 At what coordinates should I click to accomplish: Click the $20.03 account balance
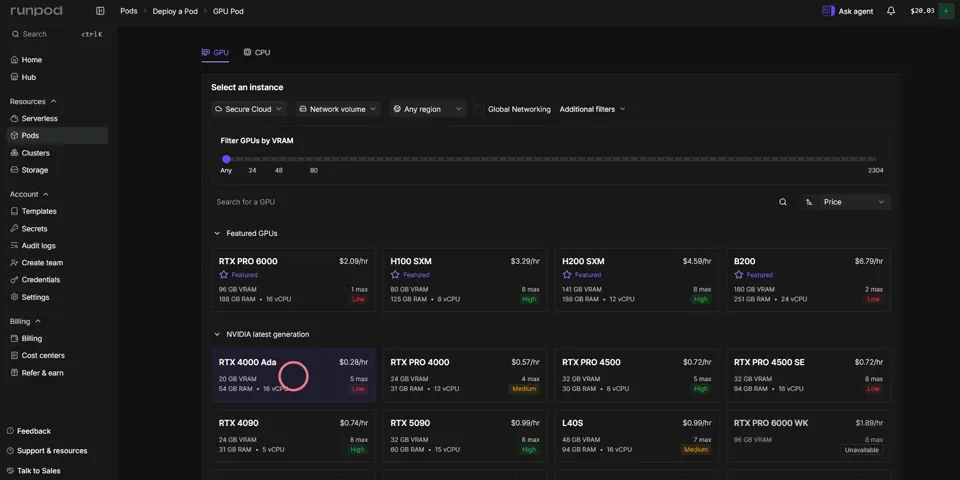(922, 11)
